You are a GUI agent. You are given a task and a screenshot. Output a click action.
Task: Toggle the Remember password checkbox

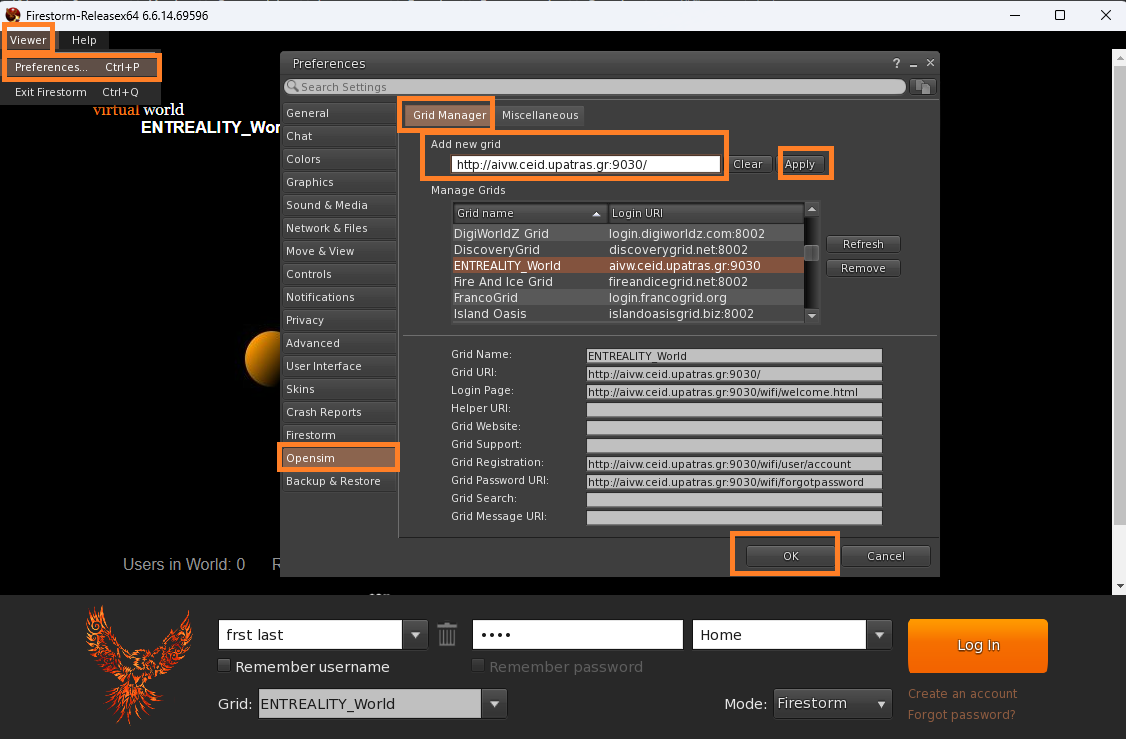478,666
